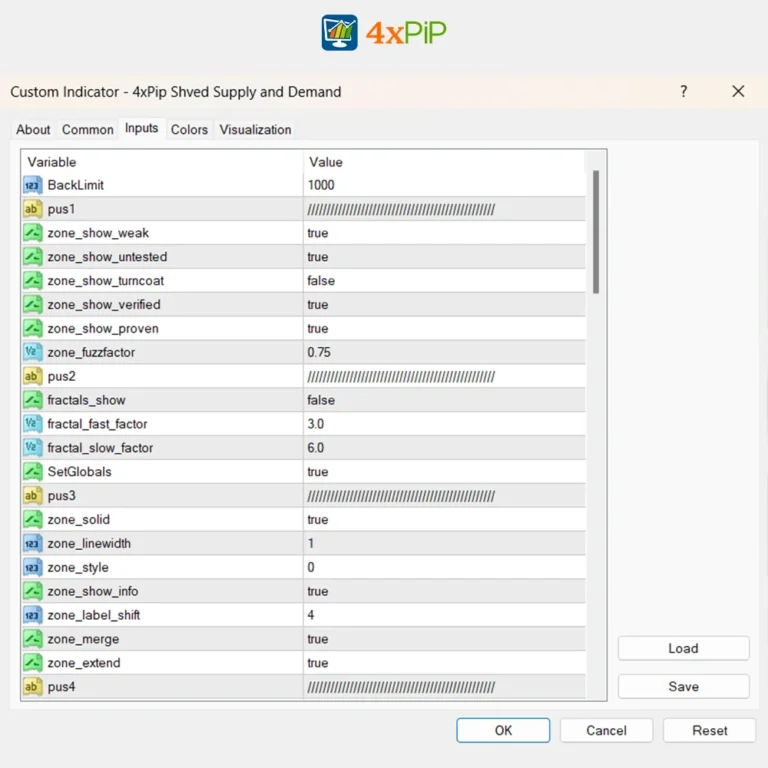Click the boolean icon beside zone_show_weak

tap(33, 233)
